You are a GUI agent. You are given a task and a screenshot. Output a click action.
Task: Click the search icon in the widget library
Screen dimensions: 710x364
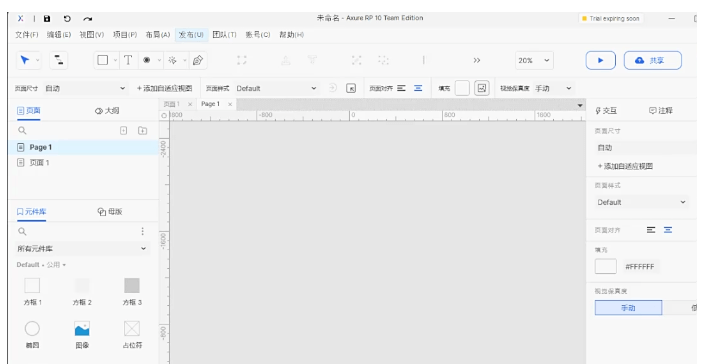click(22, 231)
